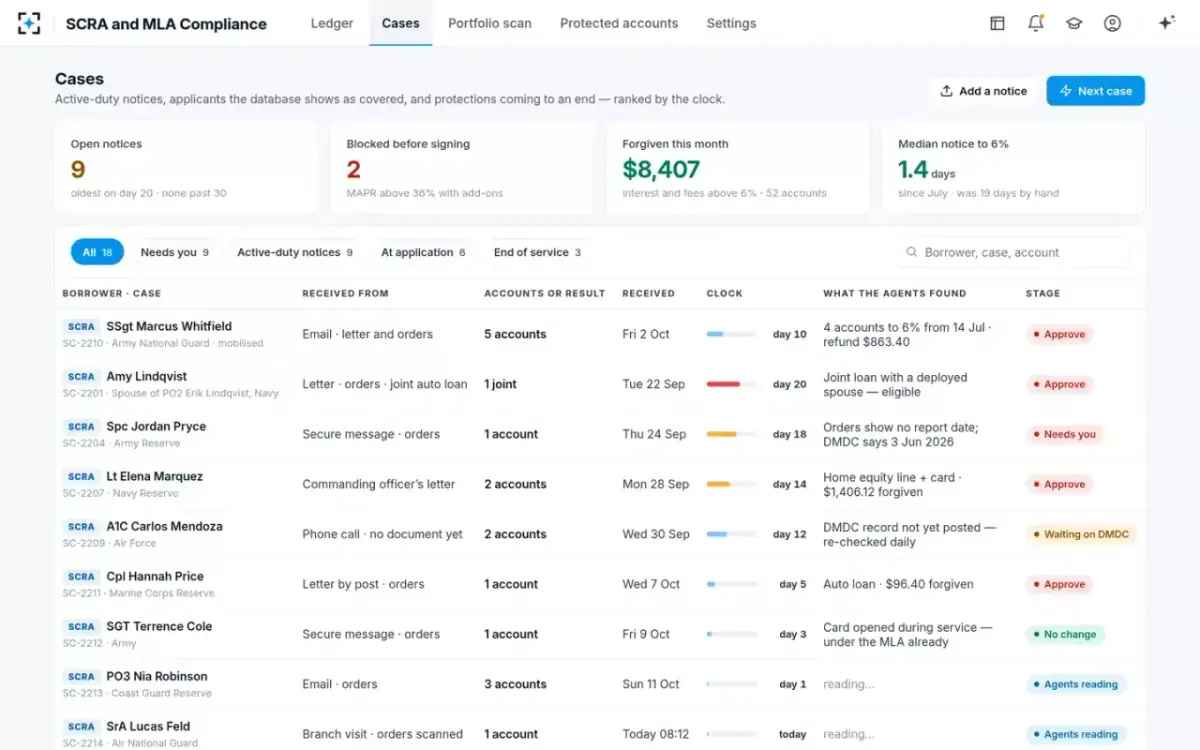The width and height of the screenshot is (1200, 750).
Task: Click the Blocked before signing card
Action: pyautogui.click(x=462, y=168)
